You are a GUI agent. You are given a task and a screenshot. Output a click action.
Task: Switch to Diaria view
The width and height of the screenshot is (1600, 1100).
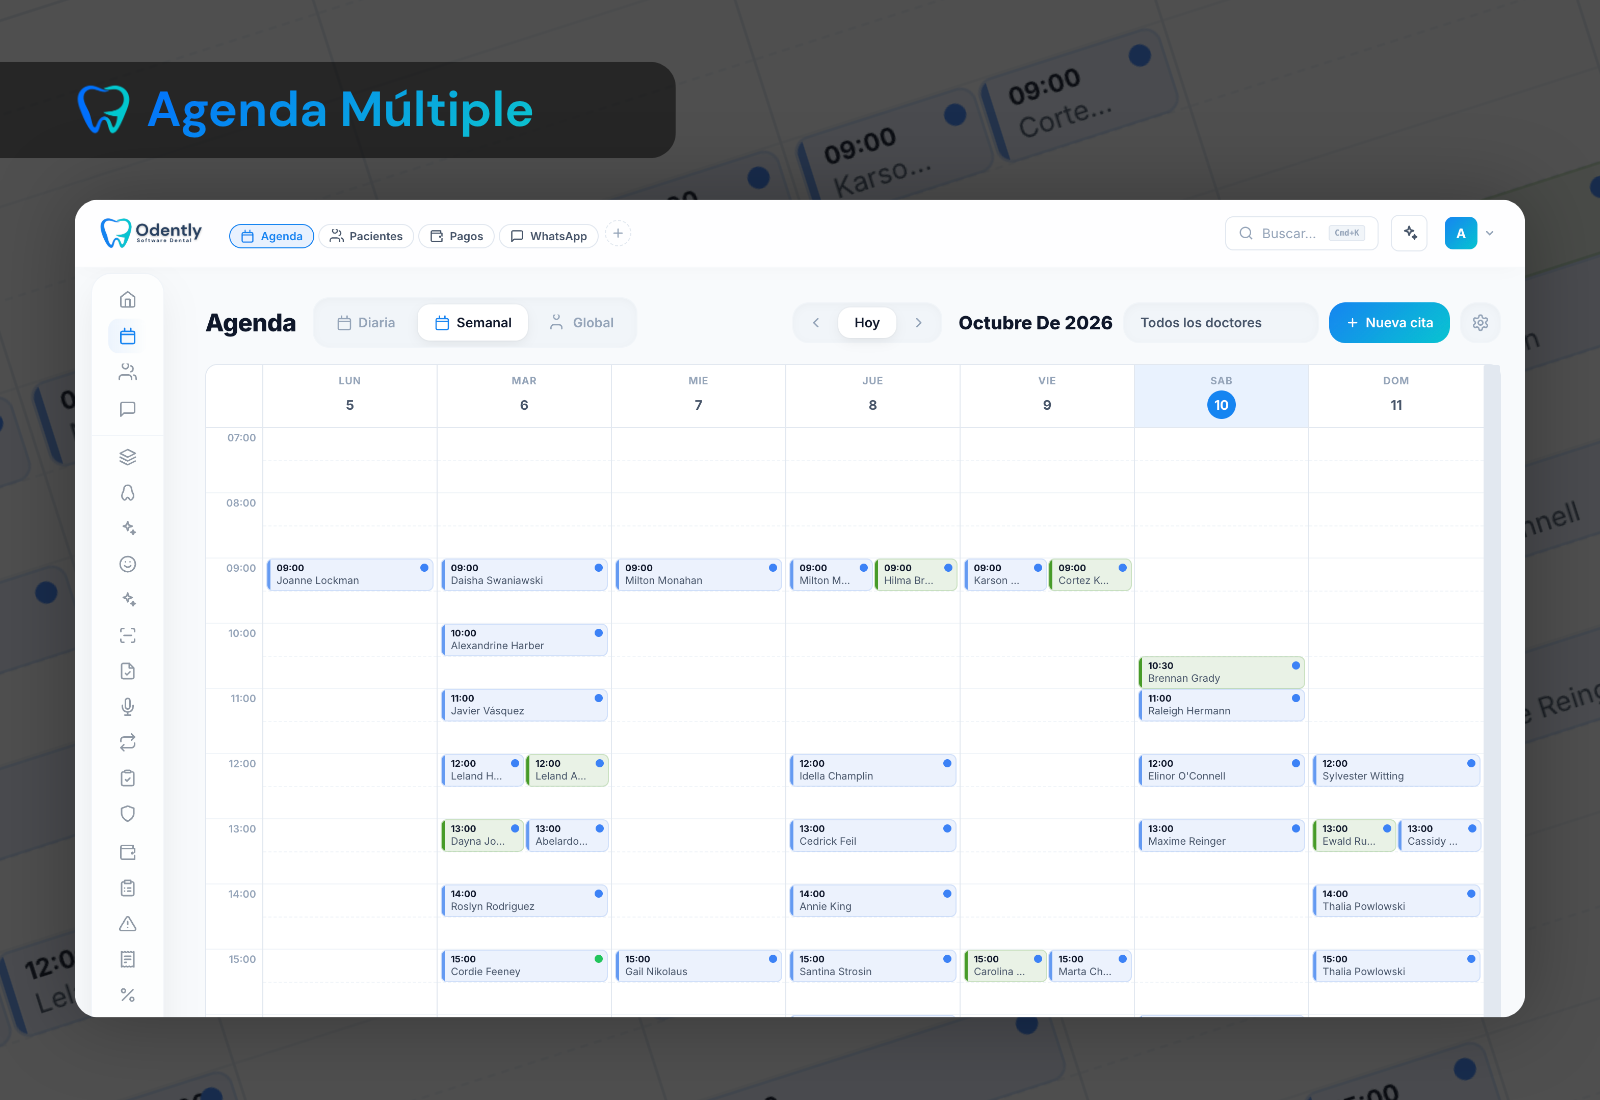pos(366,323)
